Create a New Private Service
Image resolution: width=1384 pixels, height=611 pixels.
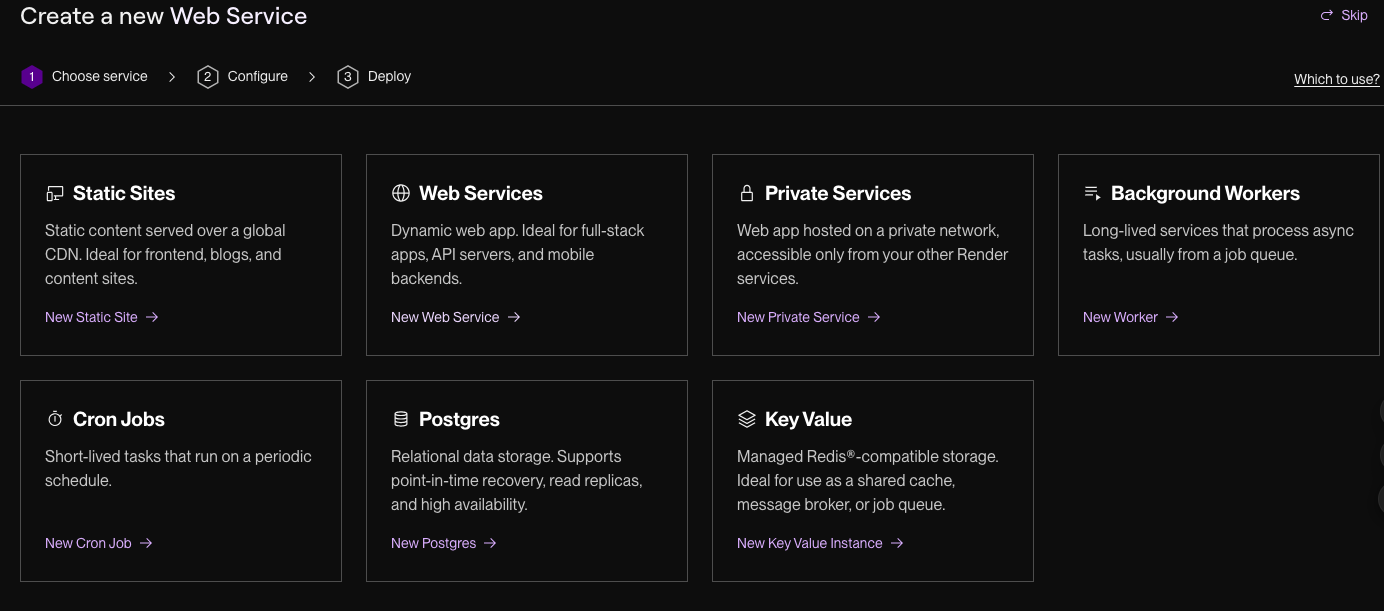tap(809, 317)
